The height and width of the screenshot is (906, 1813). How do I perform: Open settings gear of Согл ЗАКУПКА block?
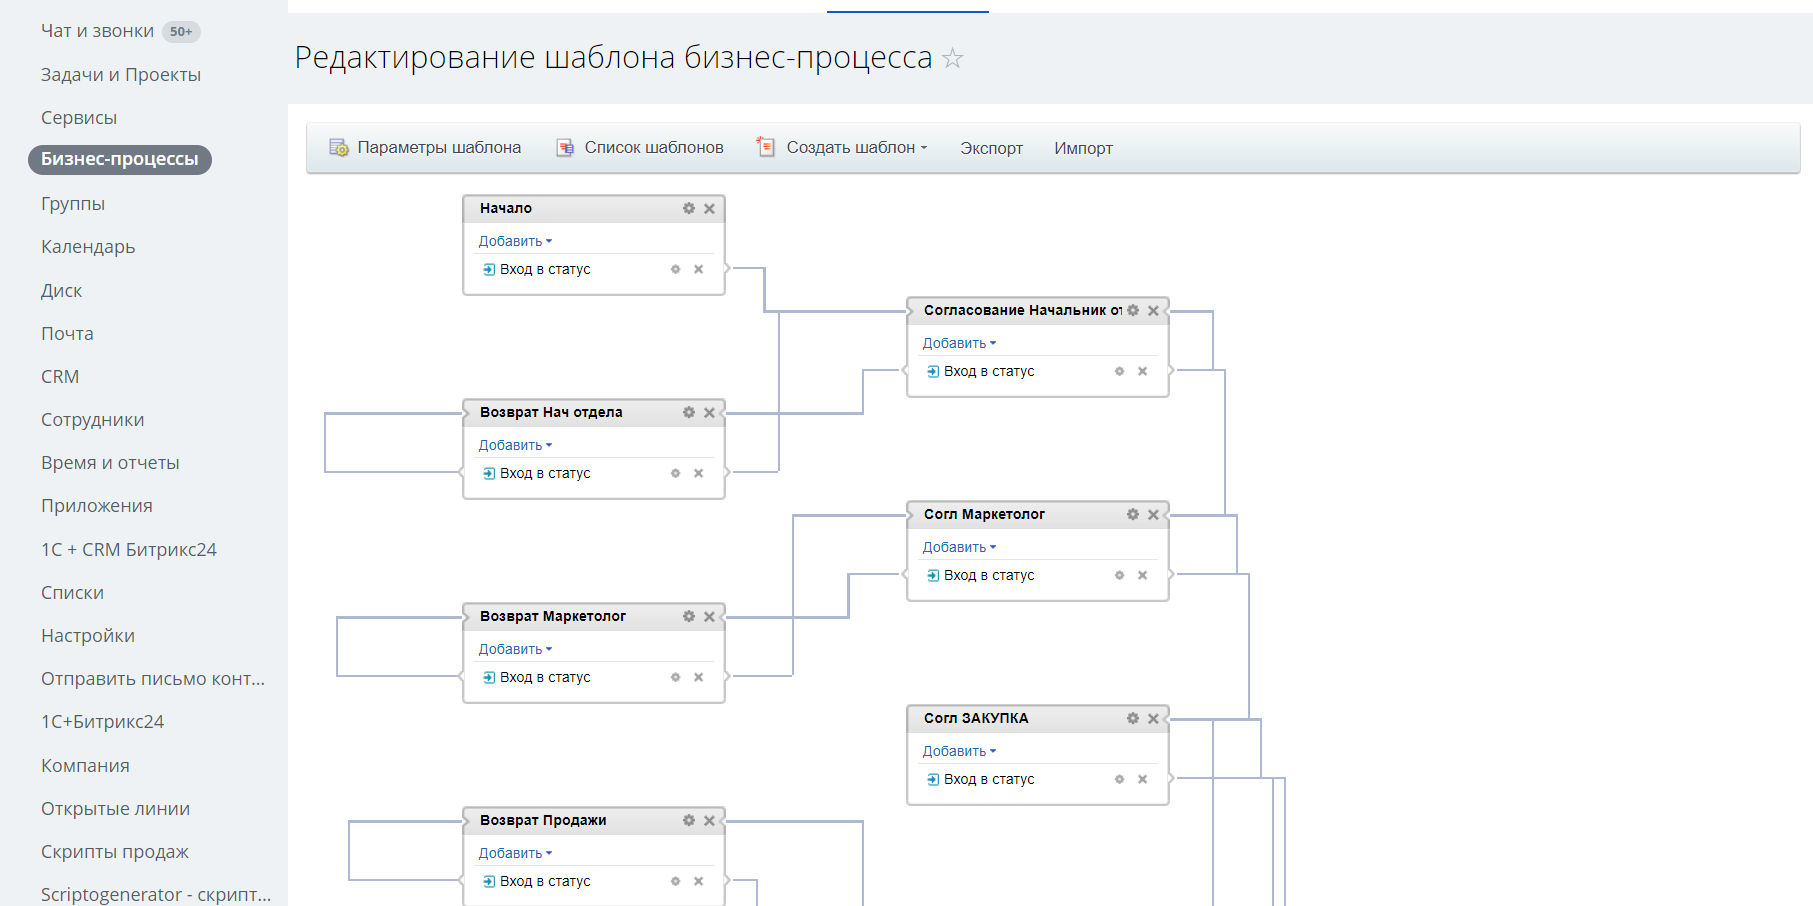1133,718
